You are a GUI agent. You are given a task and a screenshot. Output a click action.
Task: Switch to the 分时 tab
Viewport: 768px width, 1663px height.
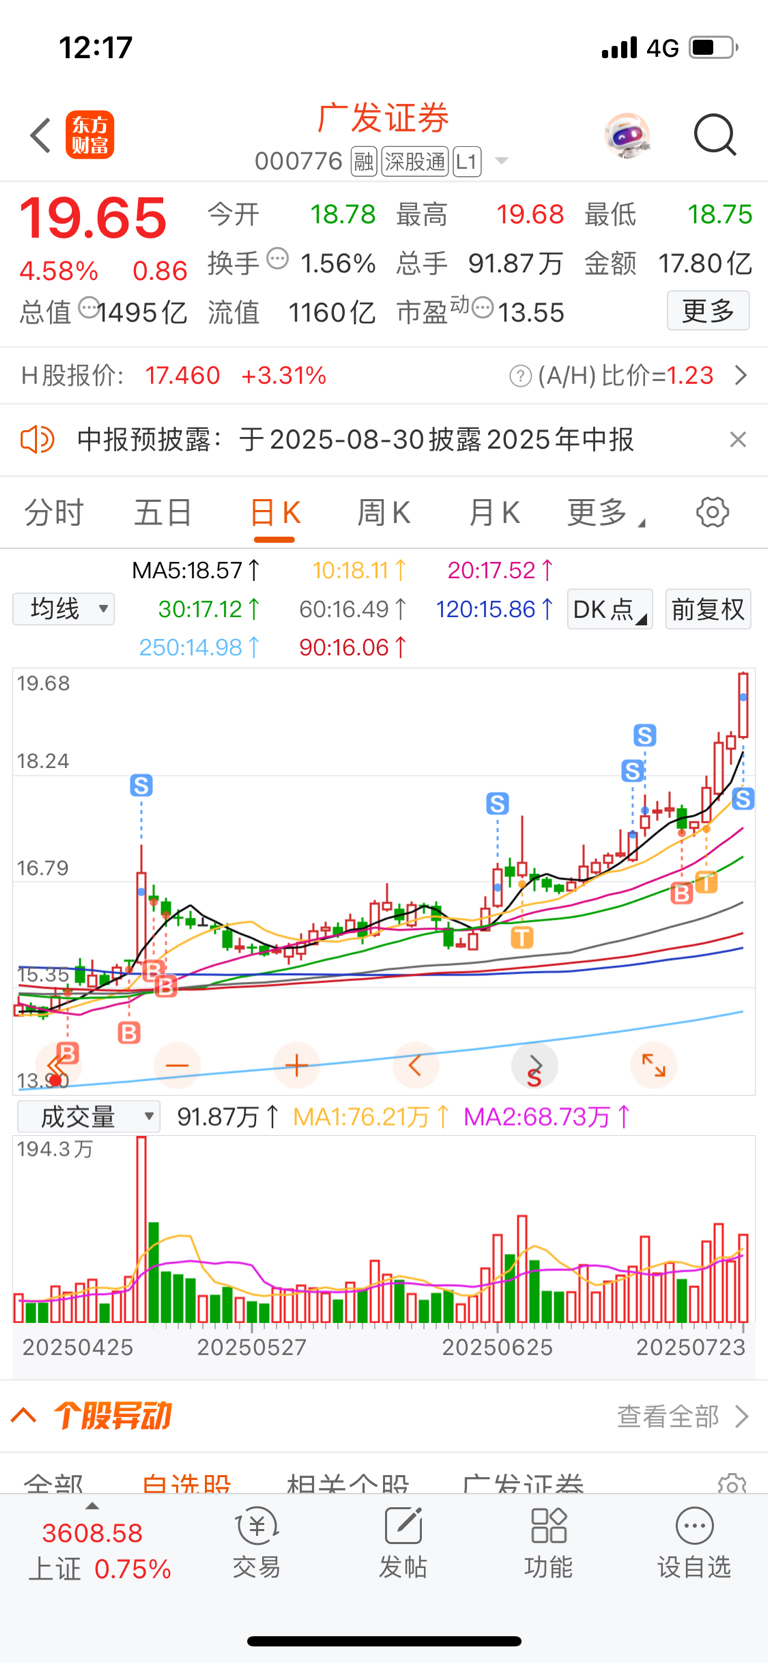(54, 513)
